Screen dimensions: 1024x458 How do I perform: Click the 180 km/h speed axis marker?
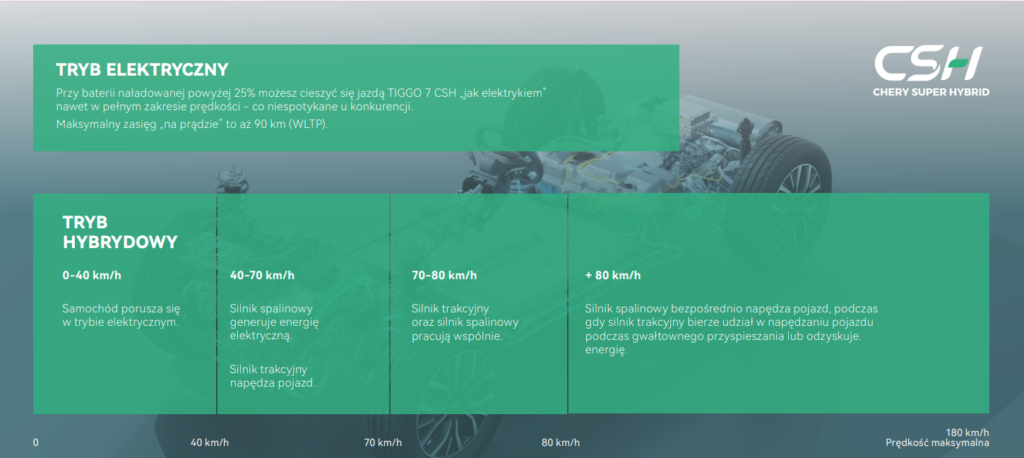pos(966,431)
